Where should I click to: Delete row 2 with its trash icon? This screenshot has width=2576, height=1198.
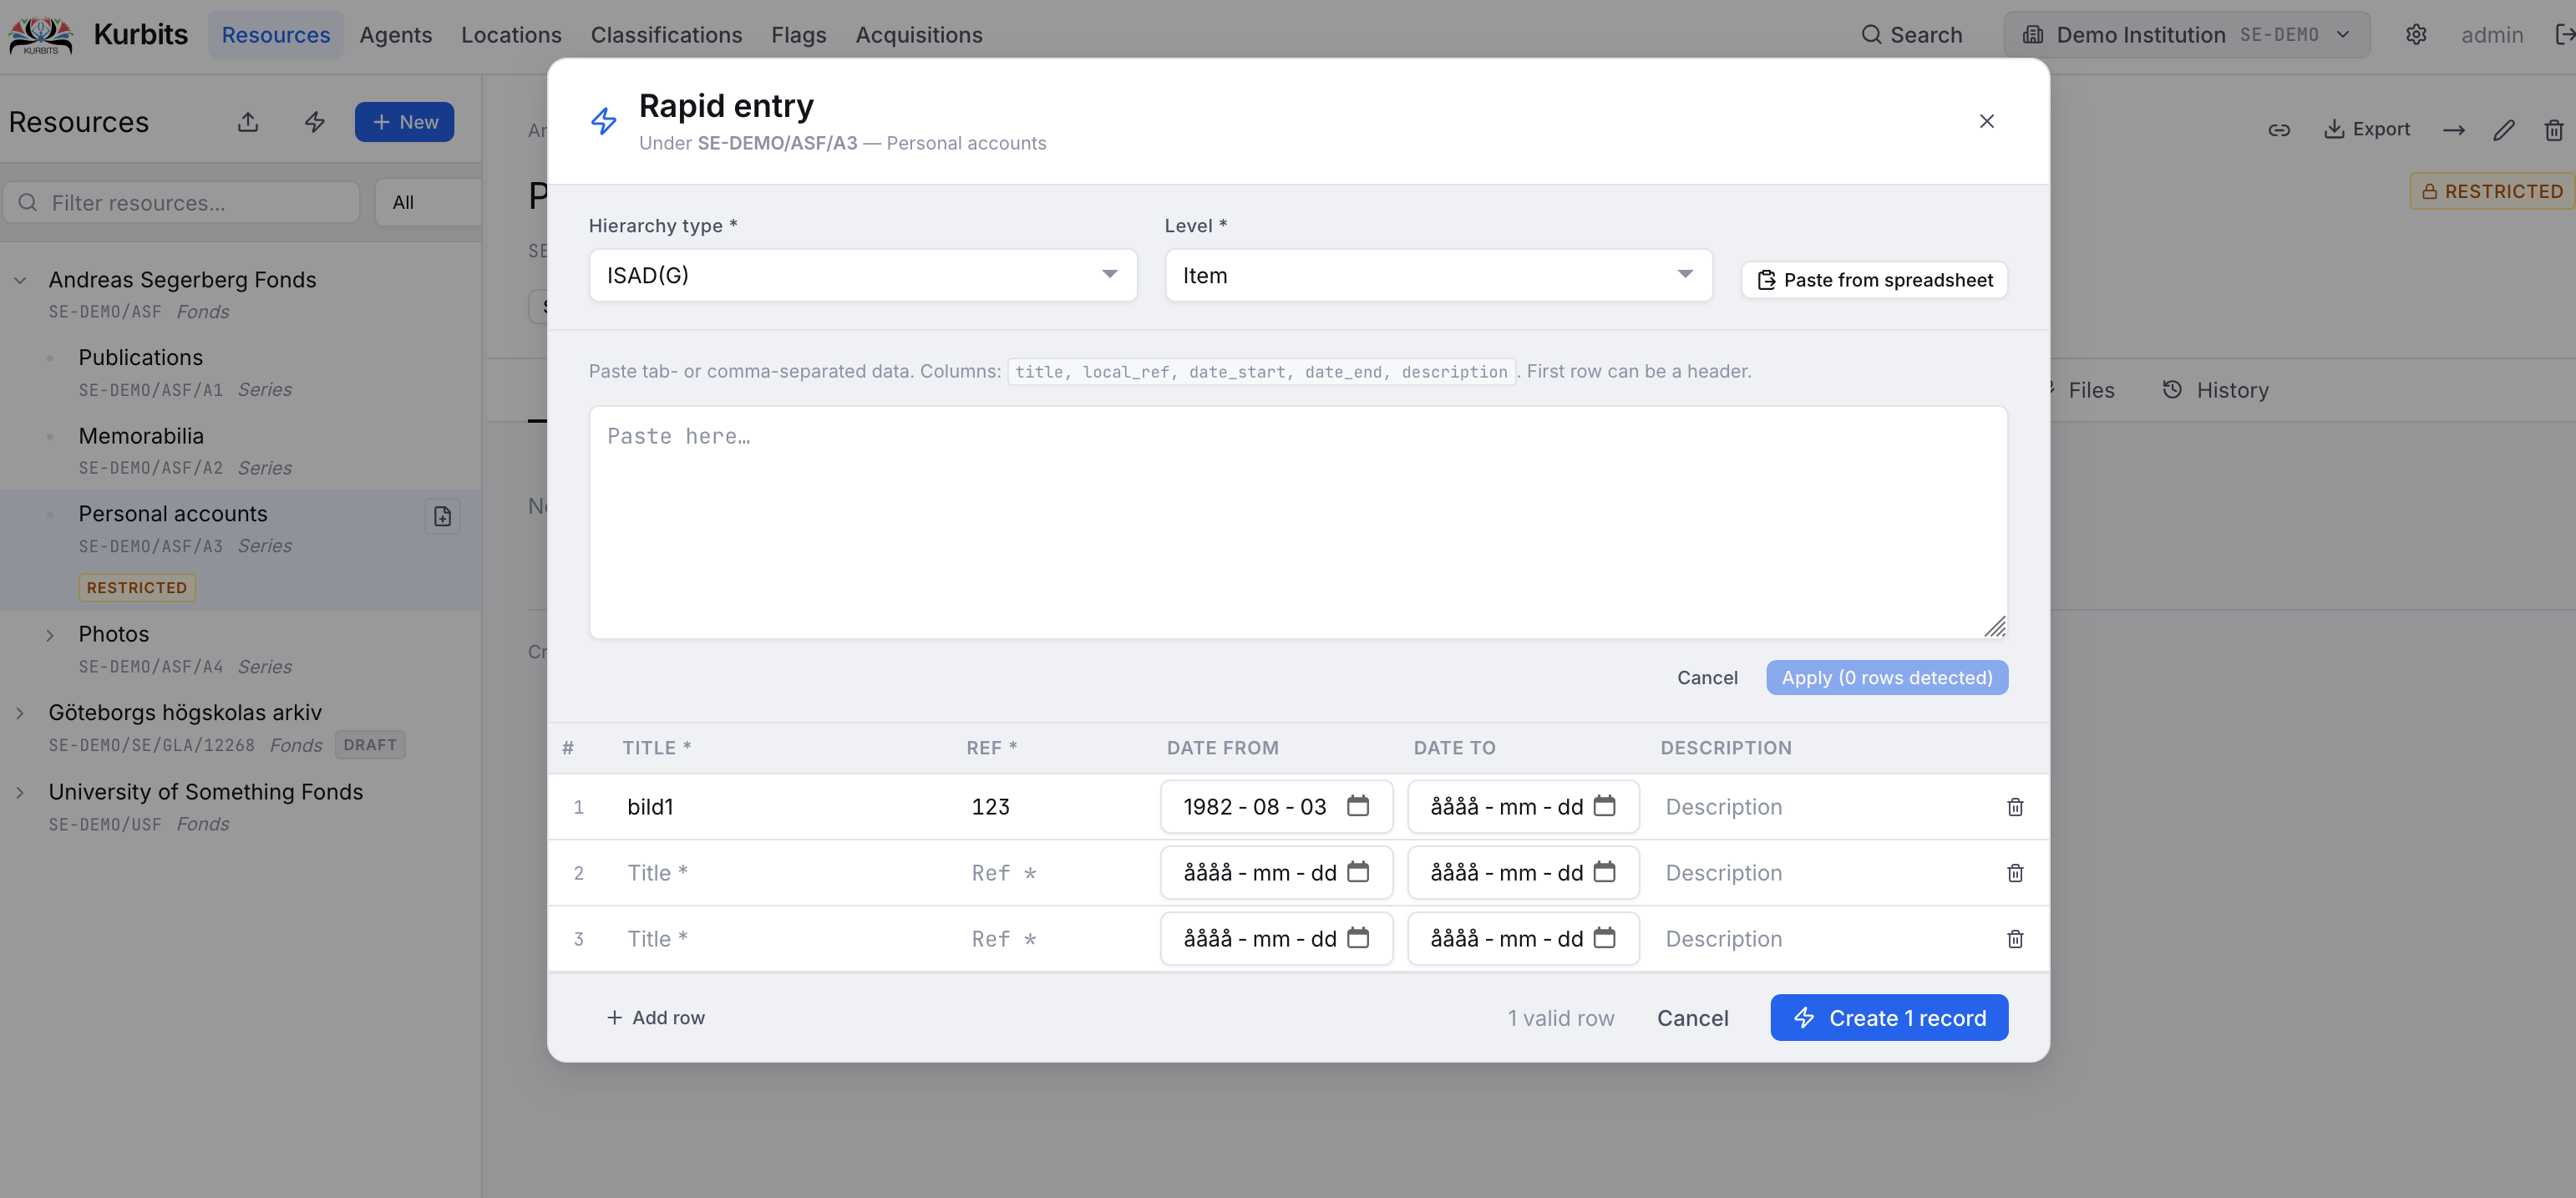click(2015, 873)
